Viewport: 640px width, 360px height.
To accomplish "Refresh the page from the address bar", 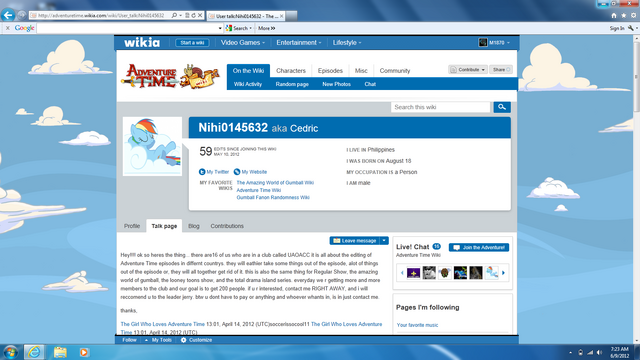I will point(193,16).
